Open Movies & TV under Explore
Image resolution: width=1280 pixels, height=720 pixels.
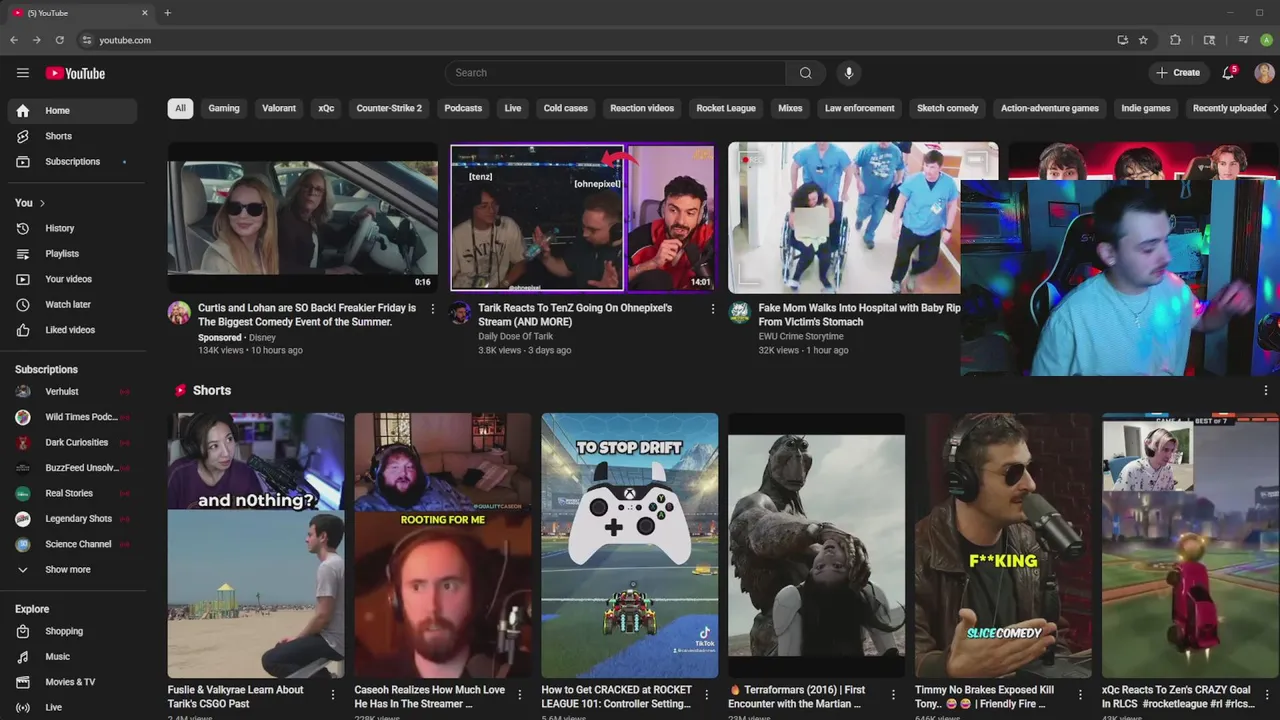72,682
